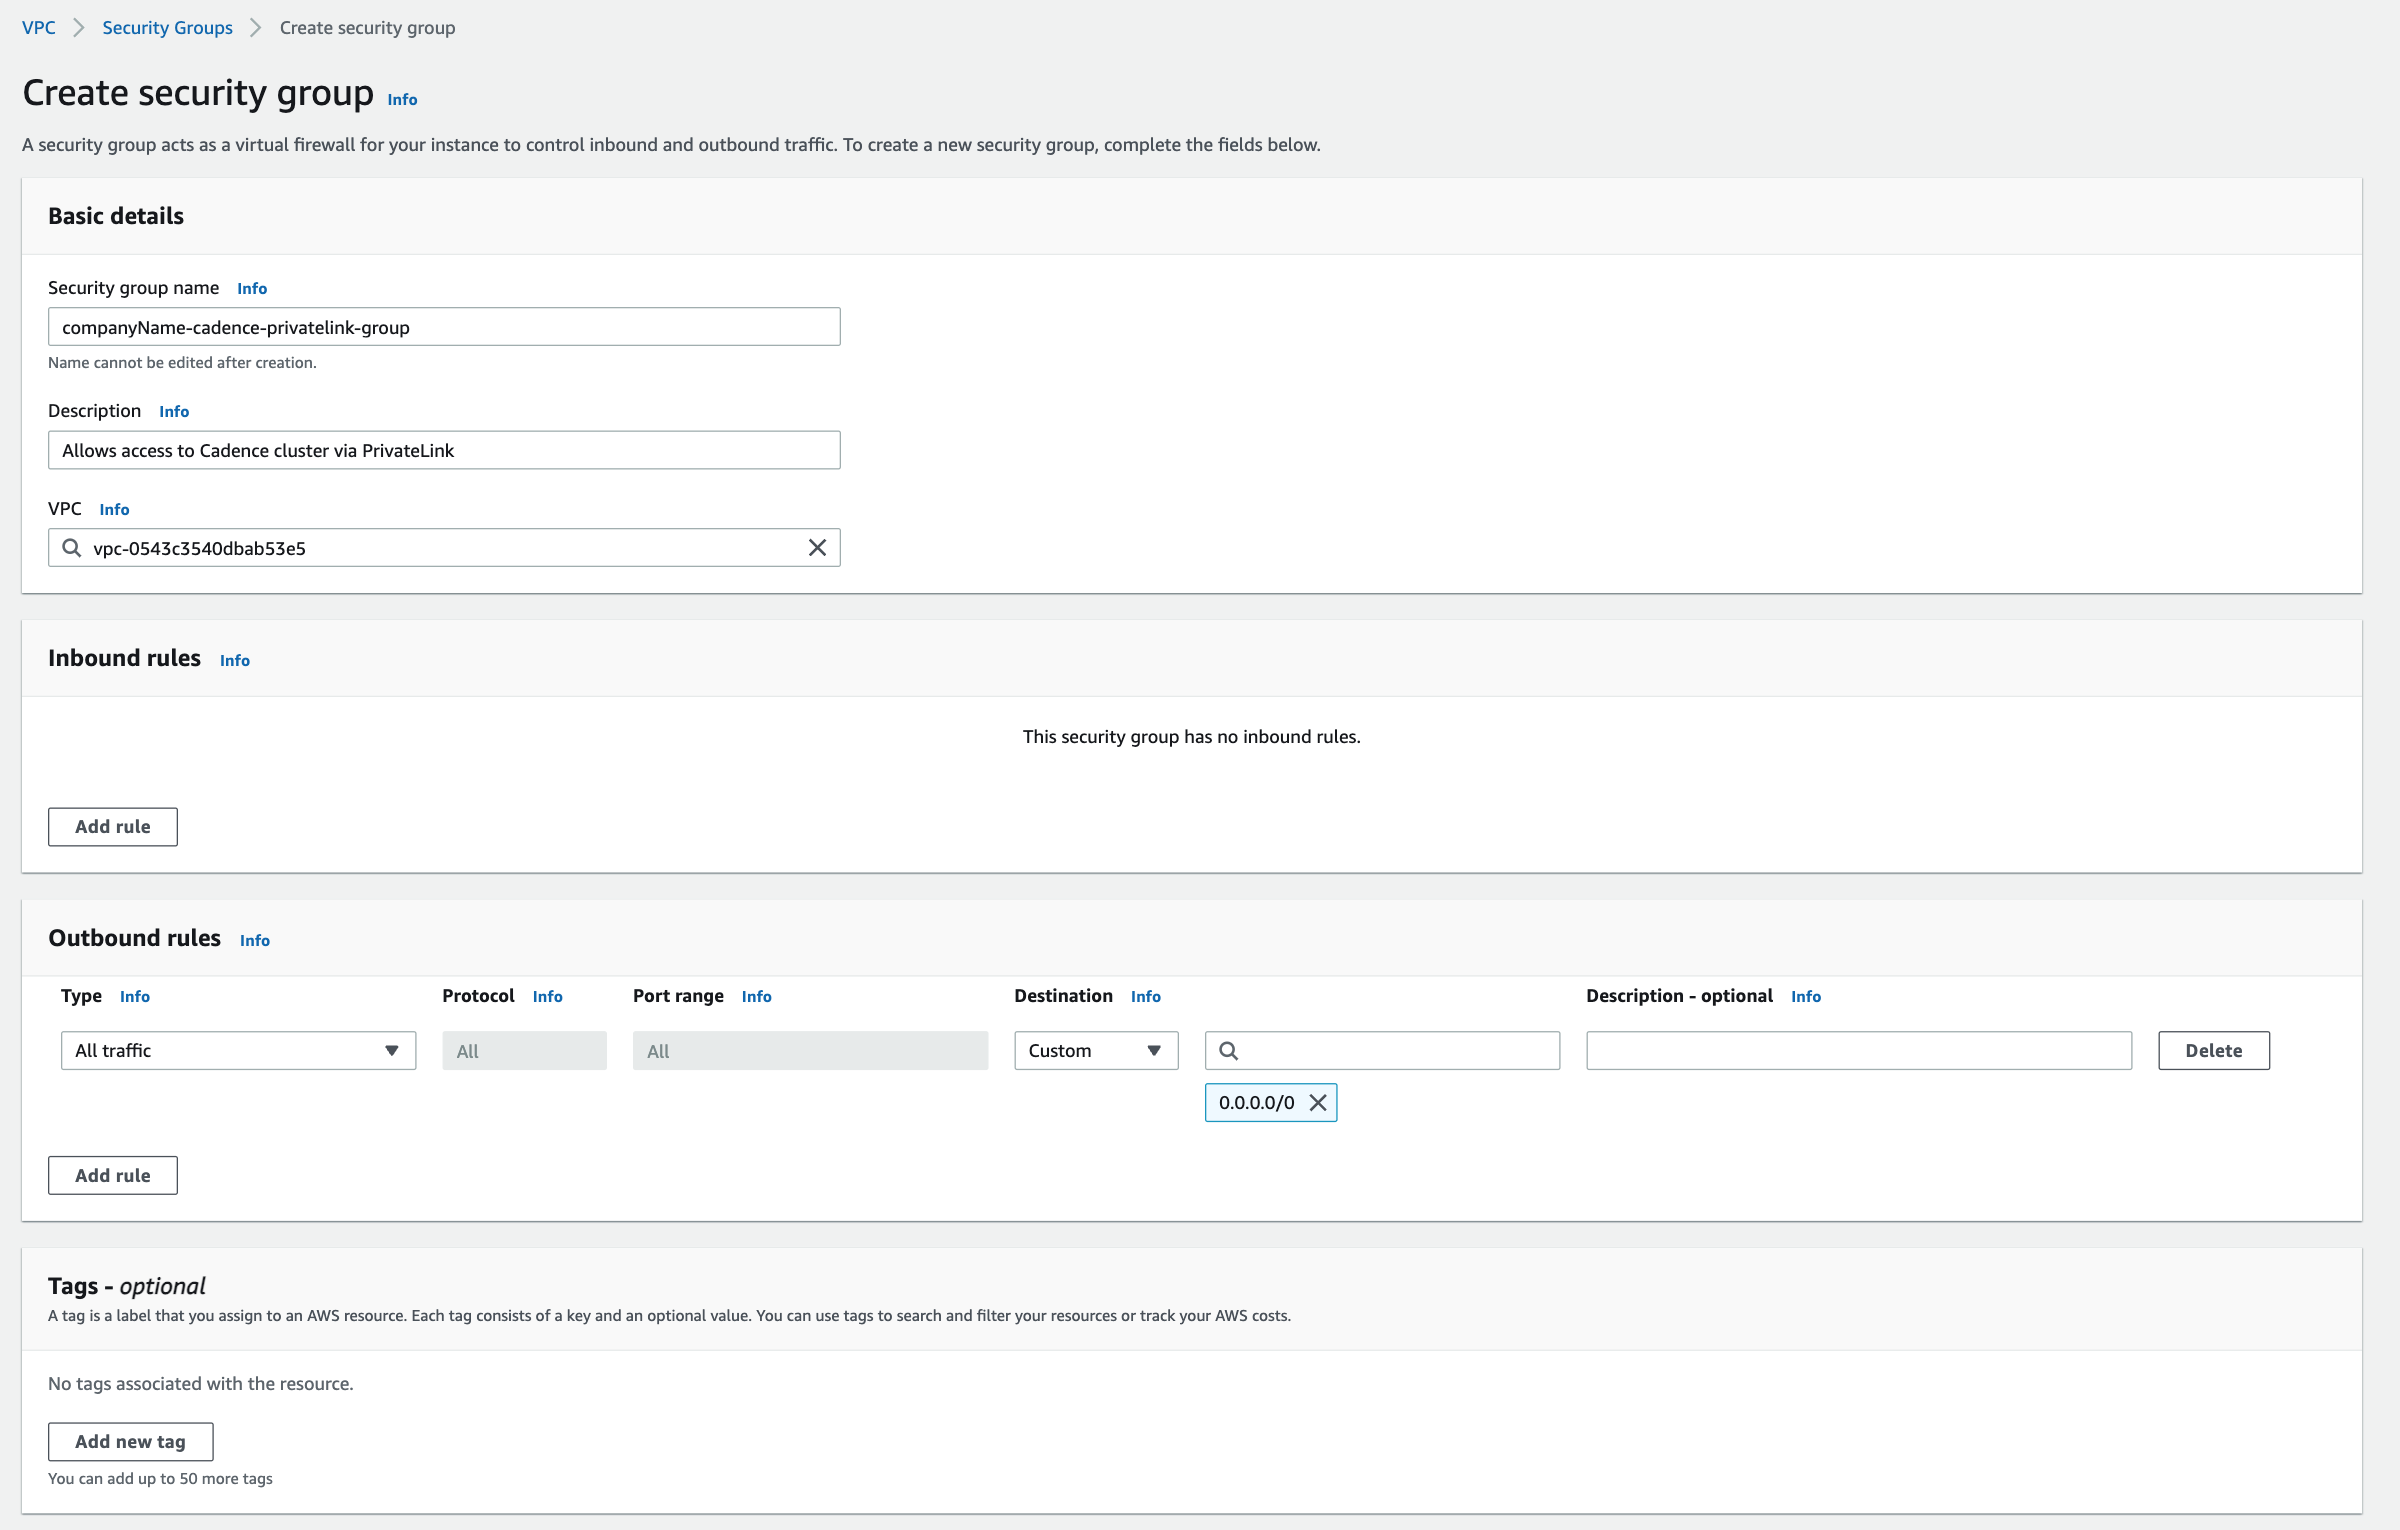Delete the outbound All traffic rule
Viewport: 2400px width, 1530px height.
tap(2213, 1051)
